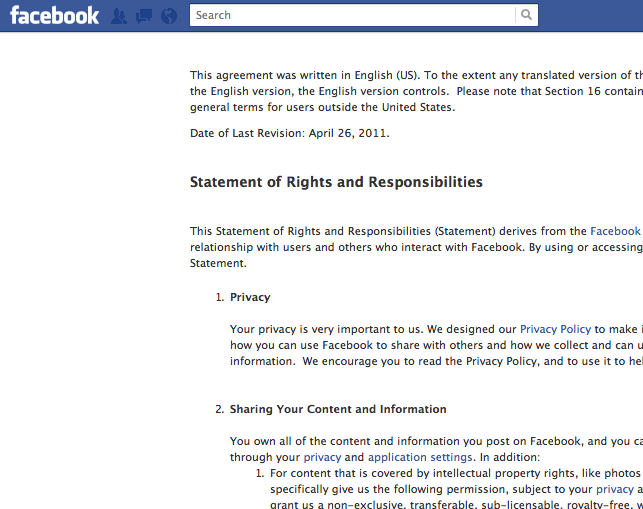643x509 pixels.
Task: Click the line 'grant us a non-exclusive, transferable'
Action: 456,504
